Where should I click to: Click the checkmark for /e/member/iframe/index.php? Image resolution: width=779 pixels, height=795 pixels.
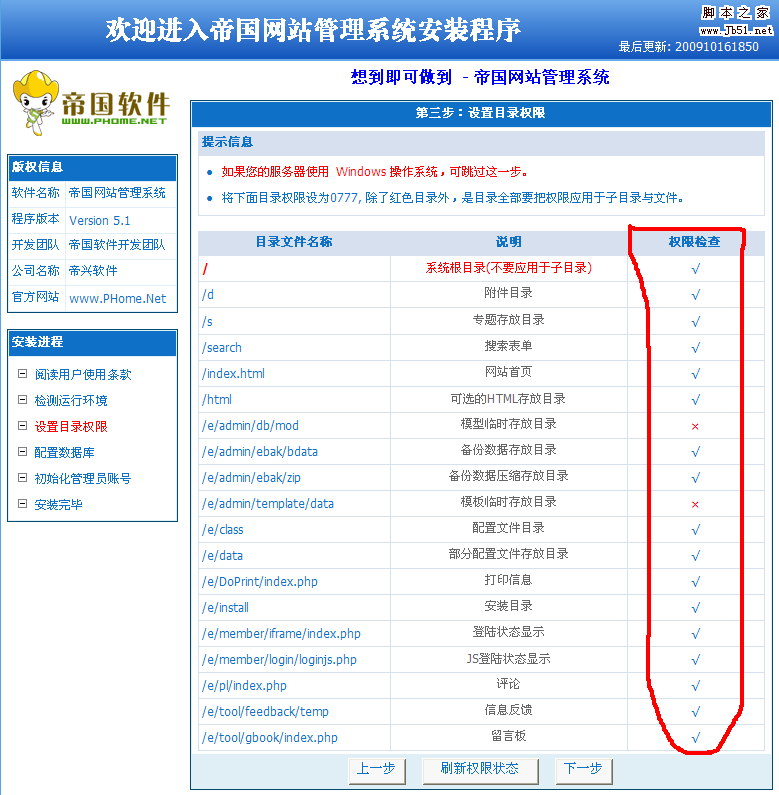[696, 634]
